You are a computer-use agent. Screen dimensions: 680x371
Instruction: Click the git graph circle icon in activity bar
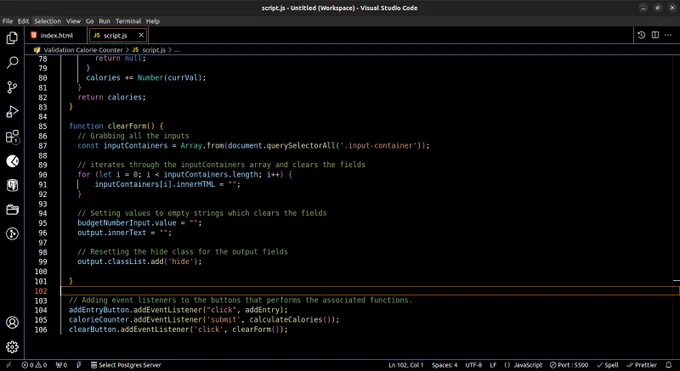(12, 234)
